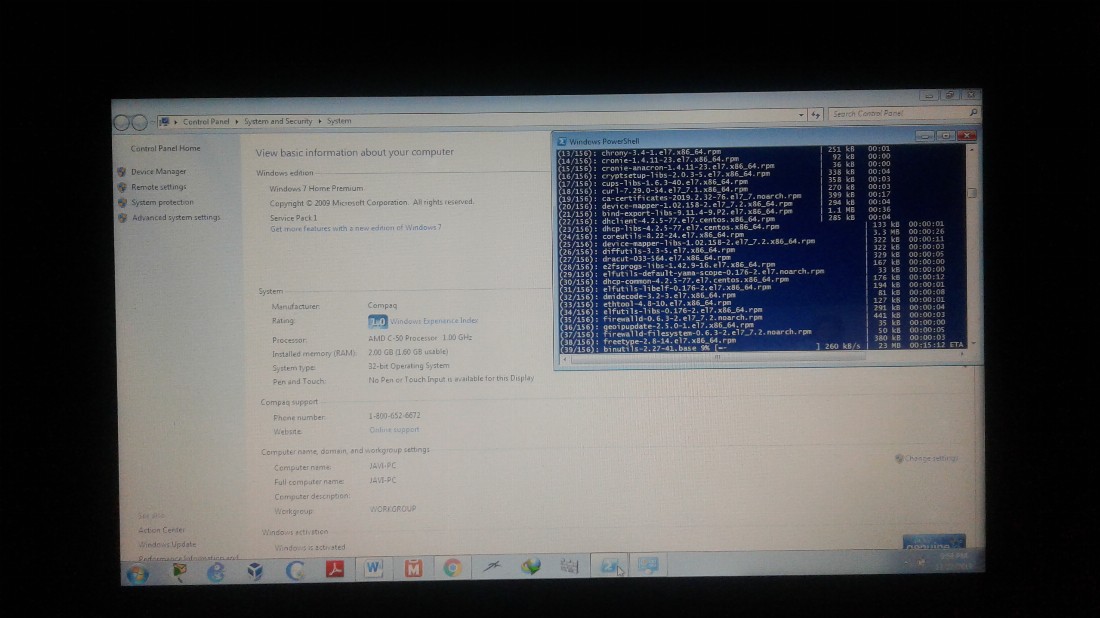This screenshot has height=618, width=1100.
Task: Open Action Center in See also
Action: coord(161,530)
